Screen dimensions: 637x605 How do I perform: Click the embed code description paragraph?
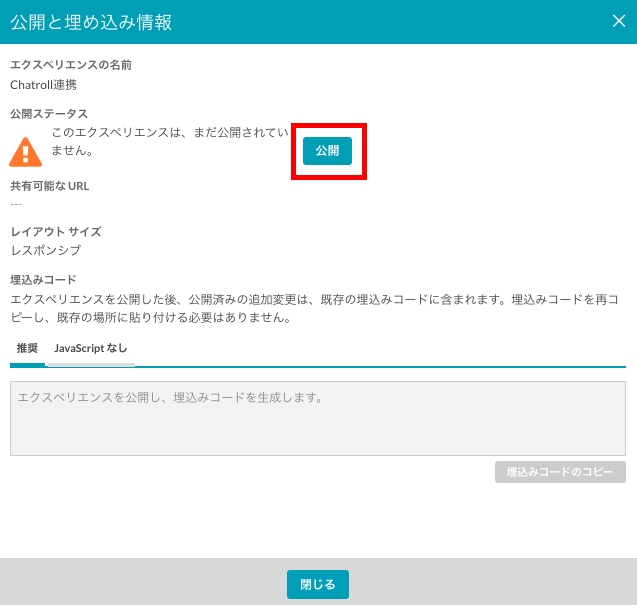click(317, 308)
